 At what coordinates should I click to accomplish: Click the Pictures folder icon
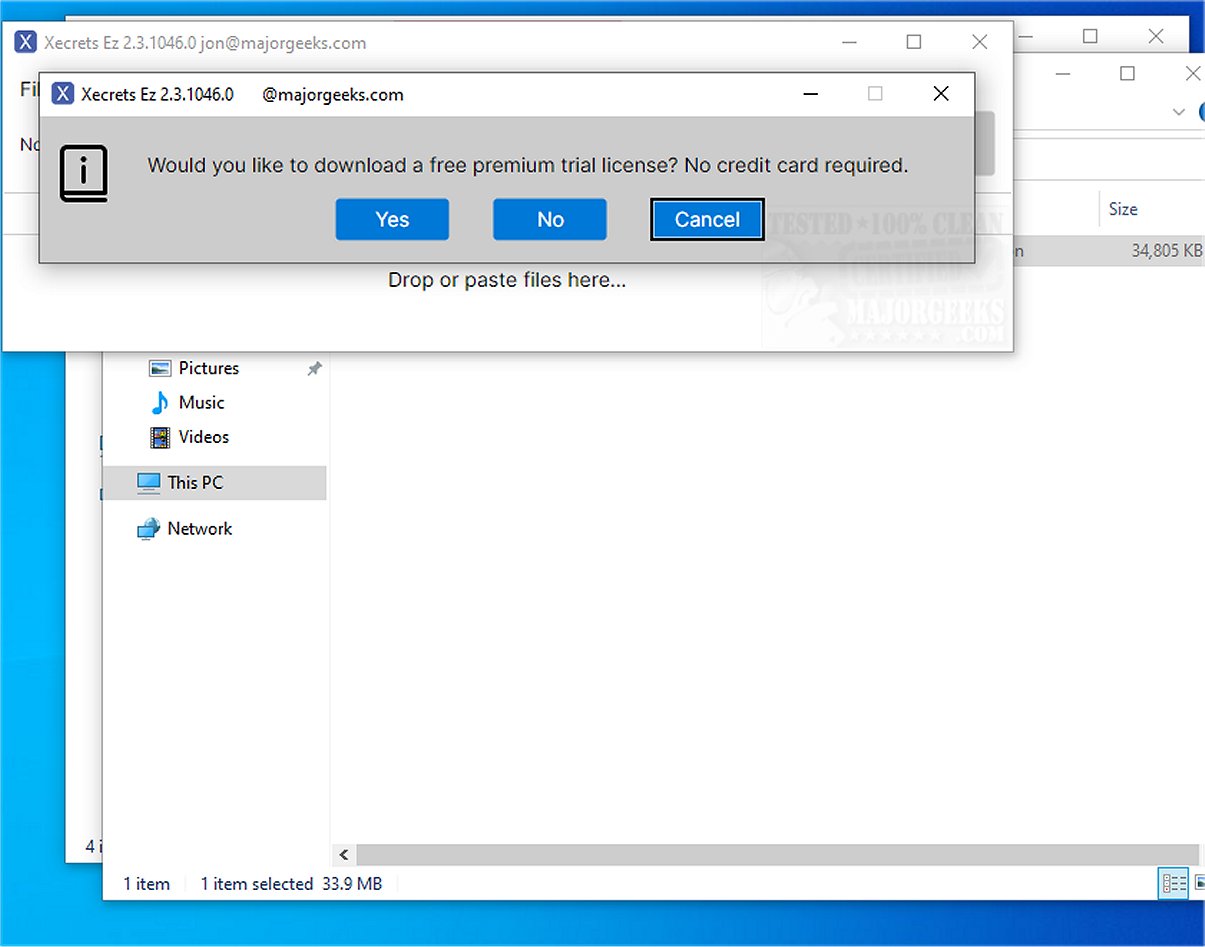click(x=160, y=368)
